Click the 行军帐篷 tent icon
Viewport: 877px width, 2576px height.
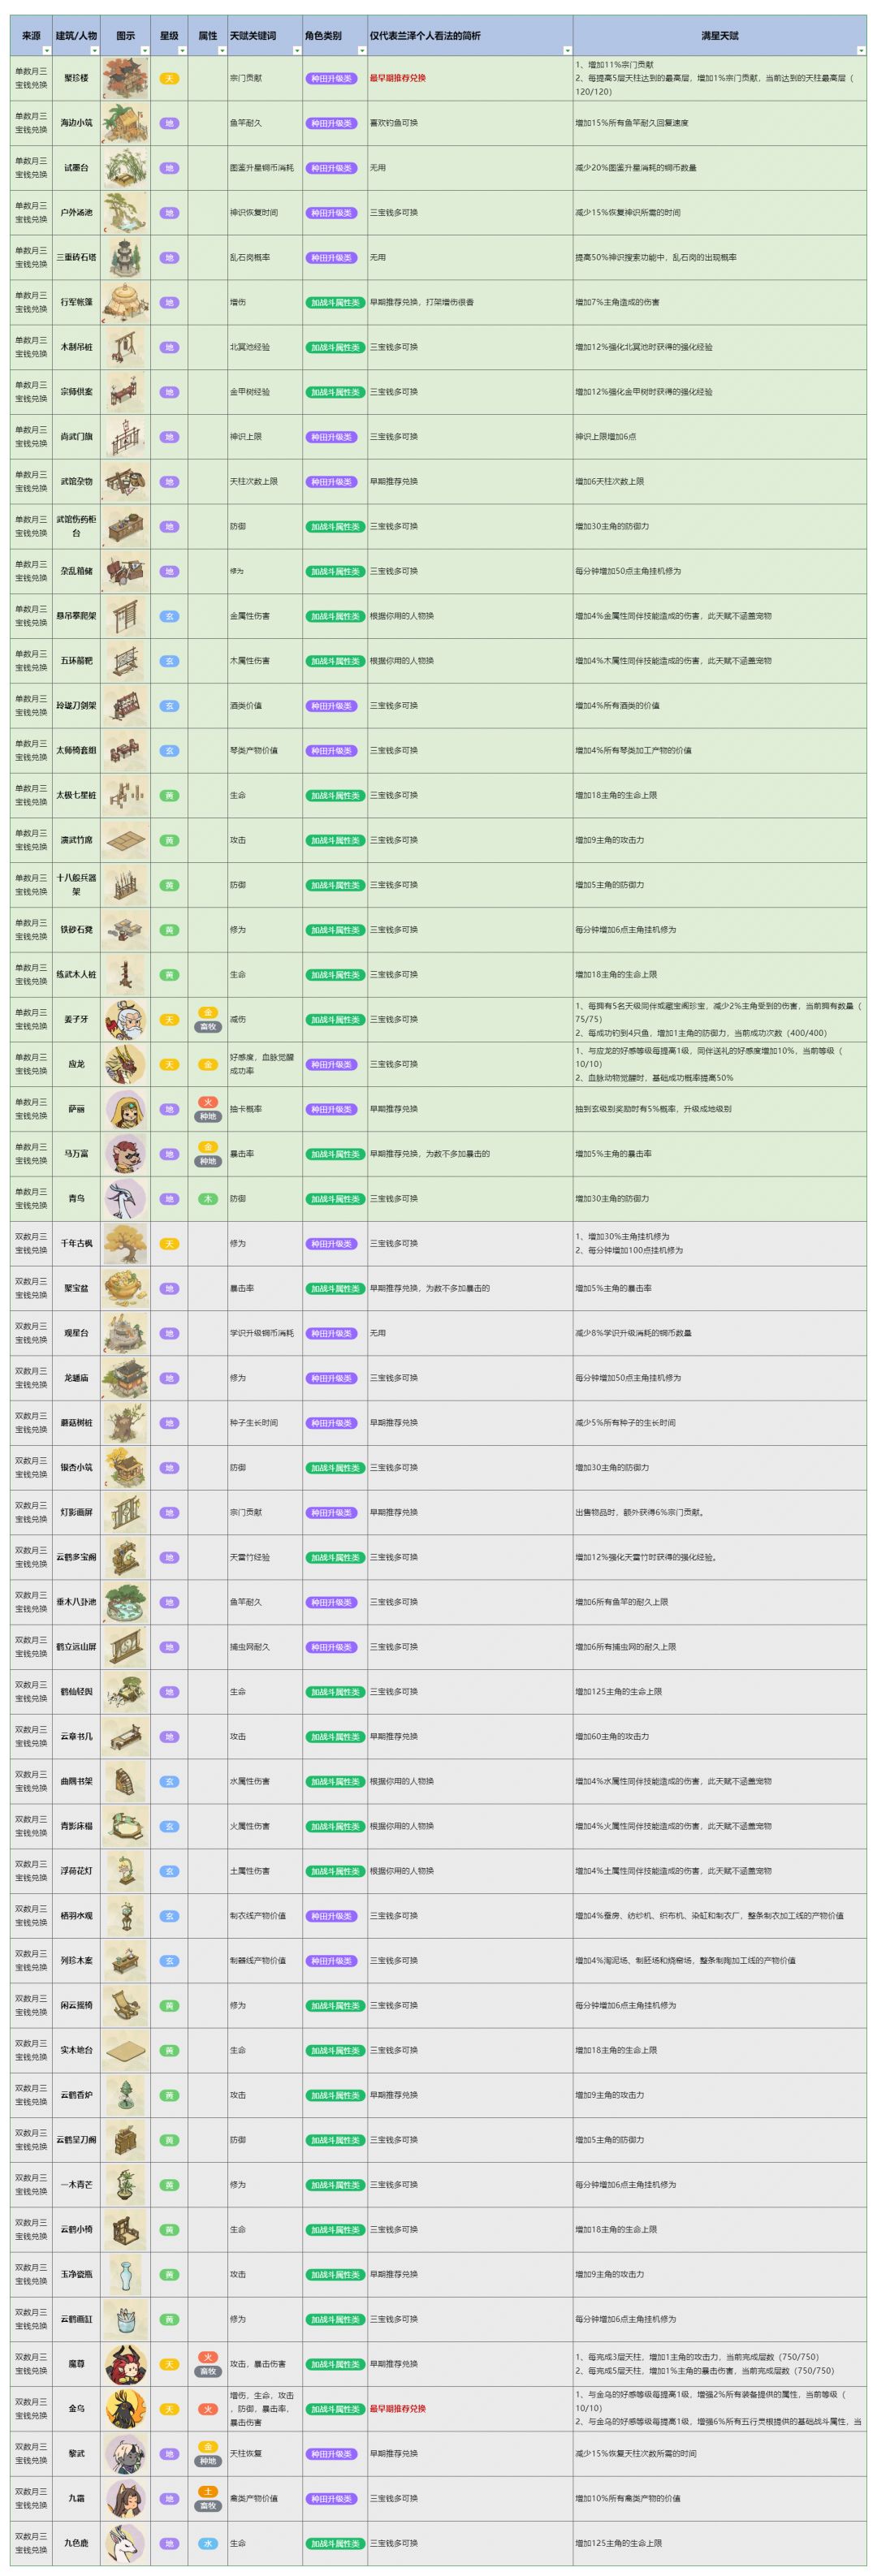pos(125,302)
